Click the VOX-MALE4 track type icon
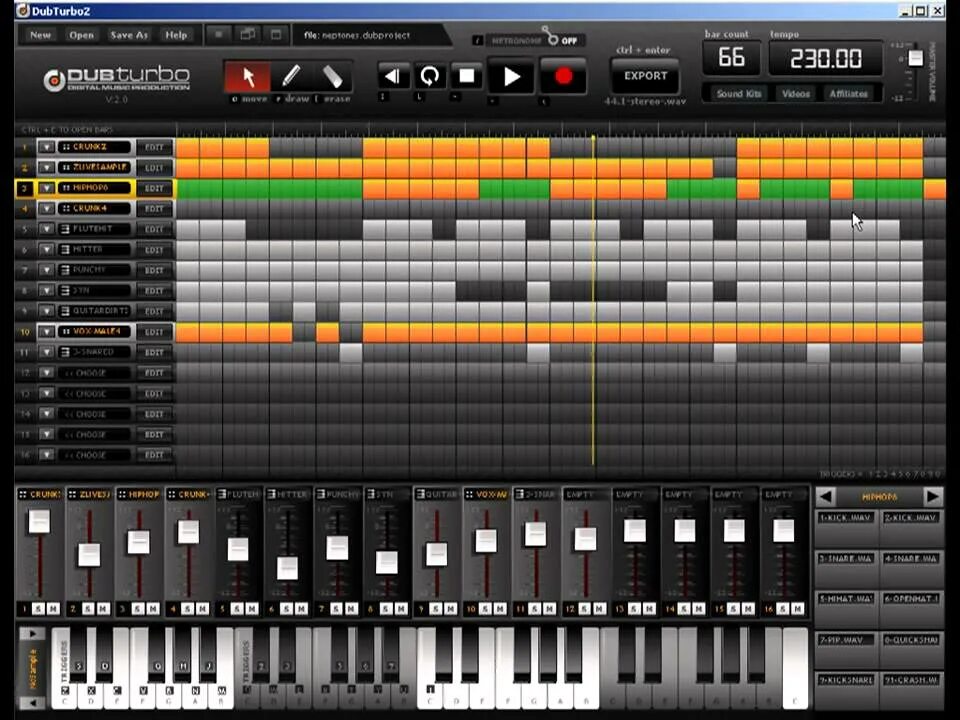 tap(65, 331)
